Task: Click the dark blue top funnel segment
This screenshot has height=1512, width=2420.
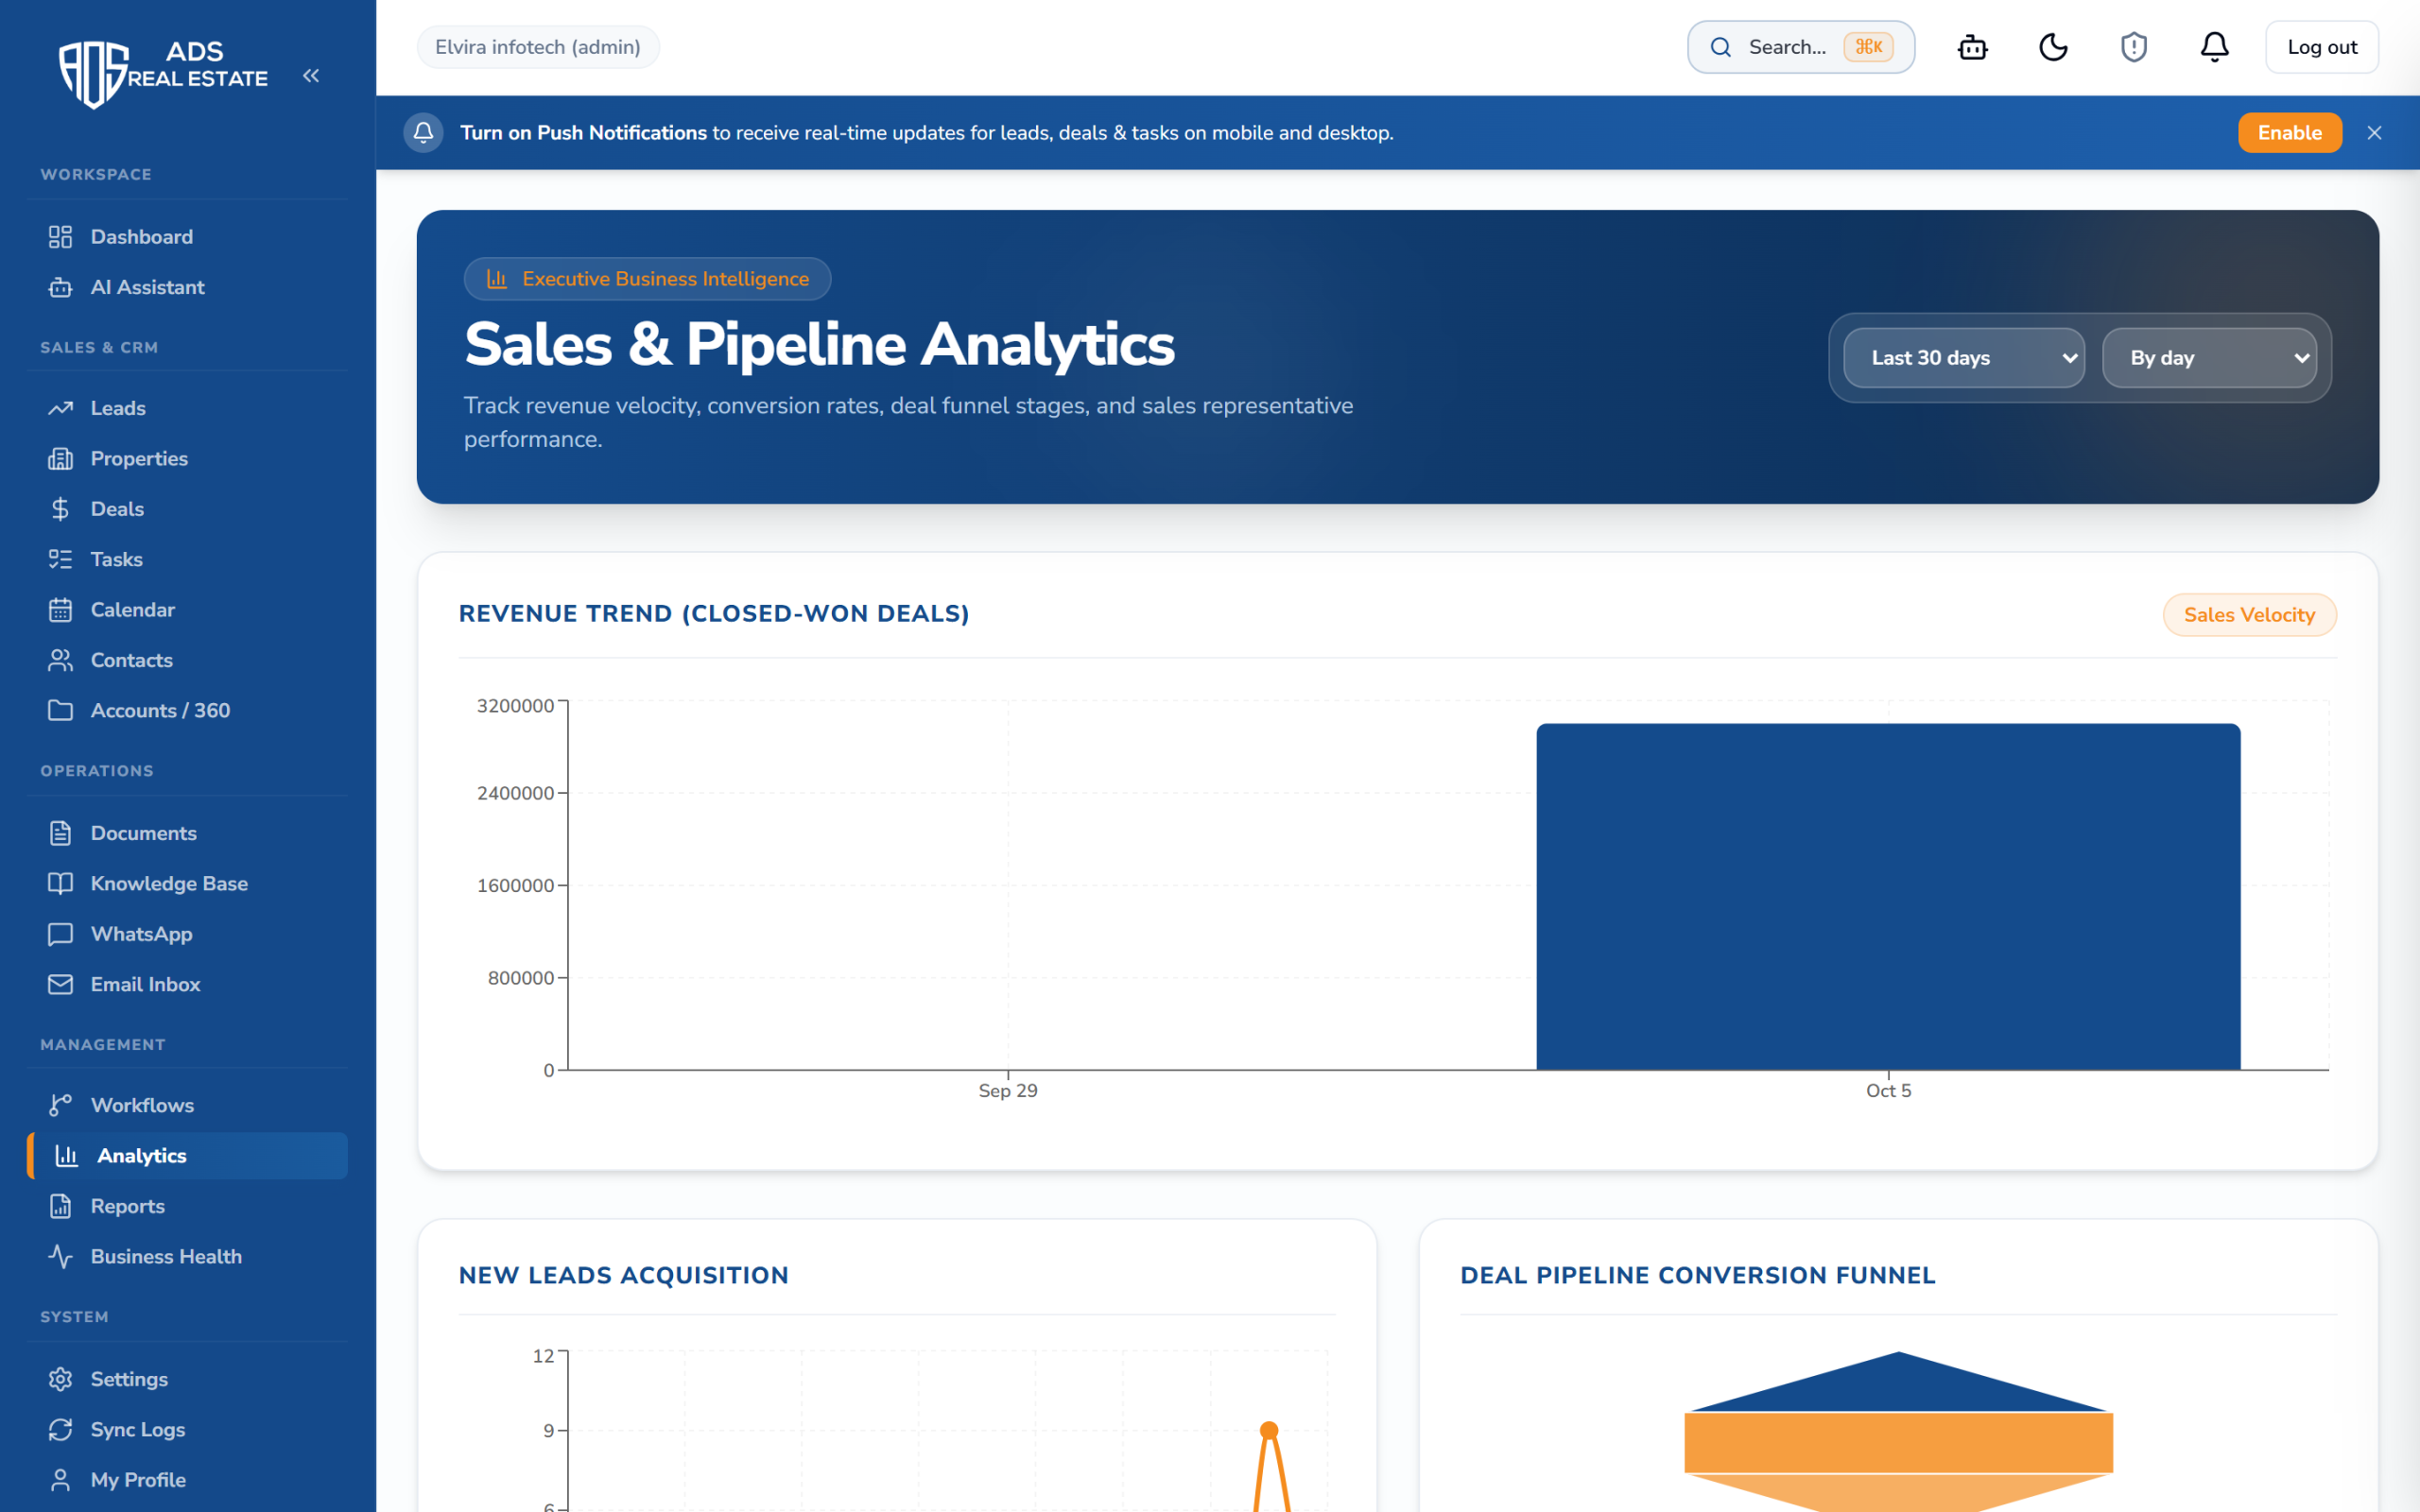Action: pos(1898,1385)
